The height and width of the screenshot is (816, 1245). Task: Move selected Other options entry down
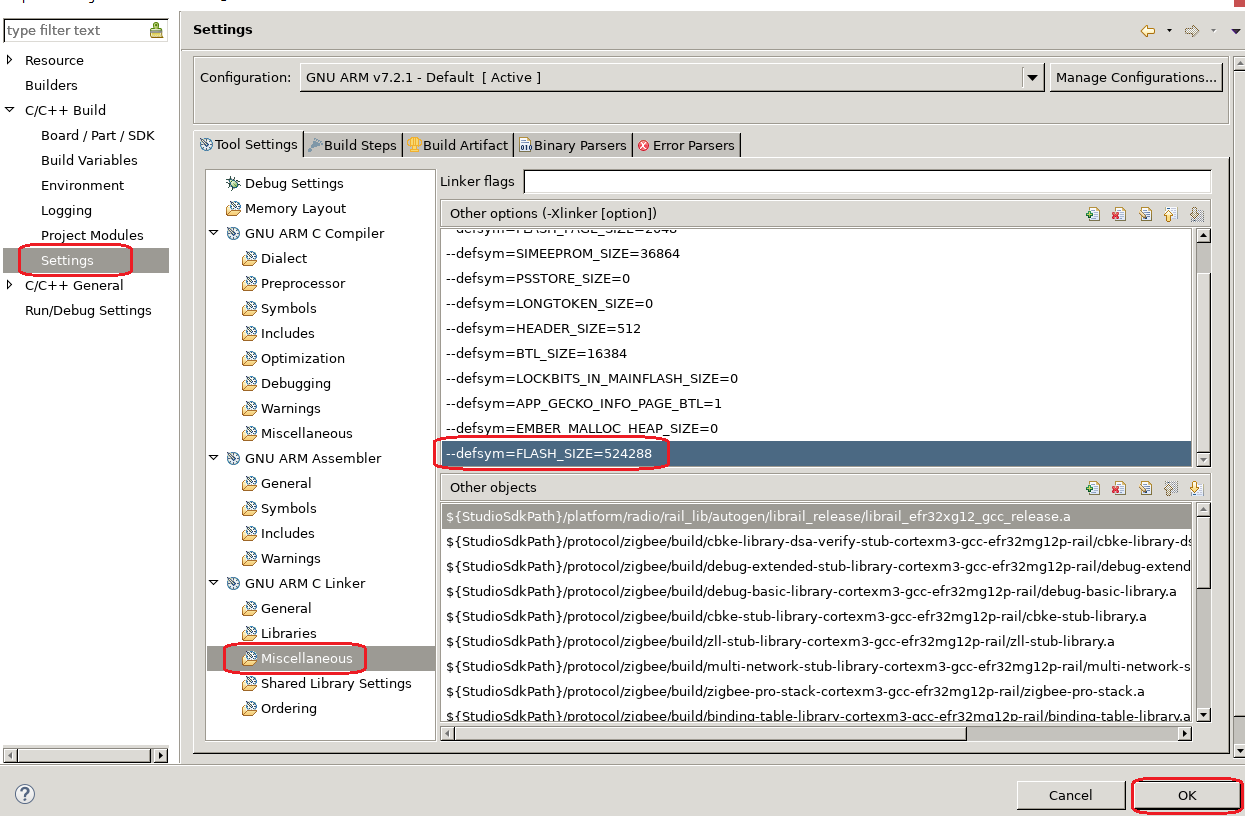(1195, 214)
